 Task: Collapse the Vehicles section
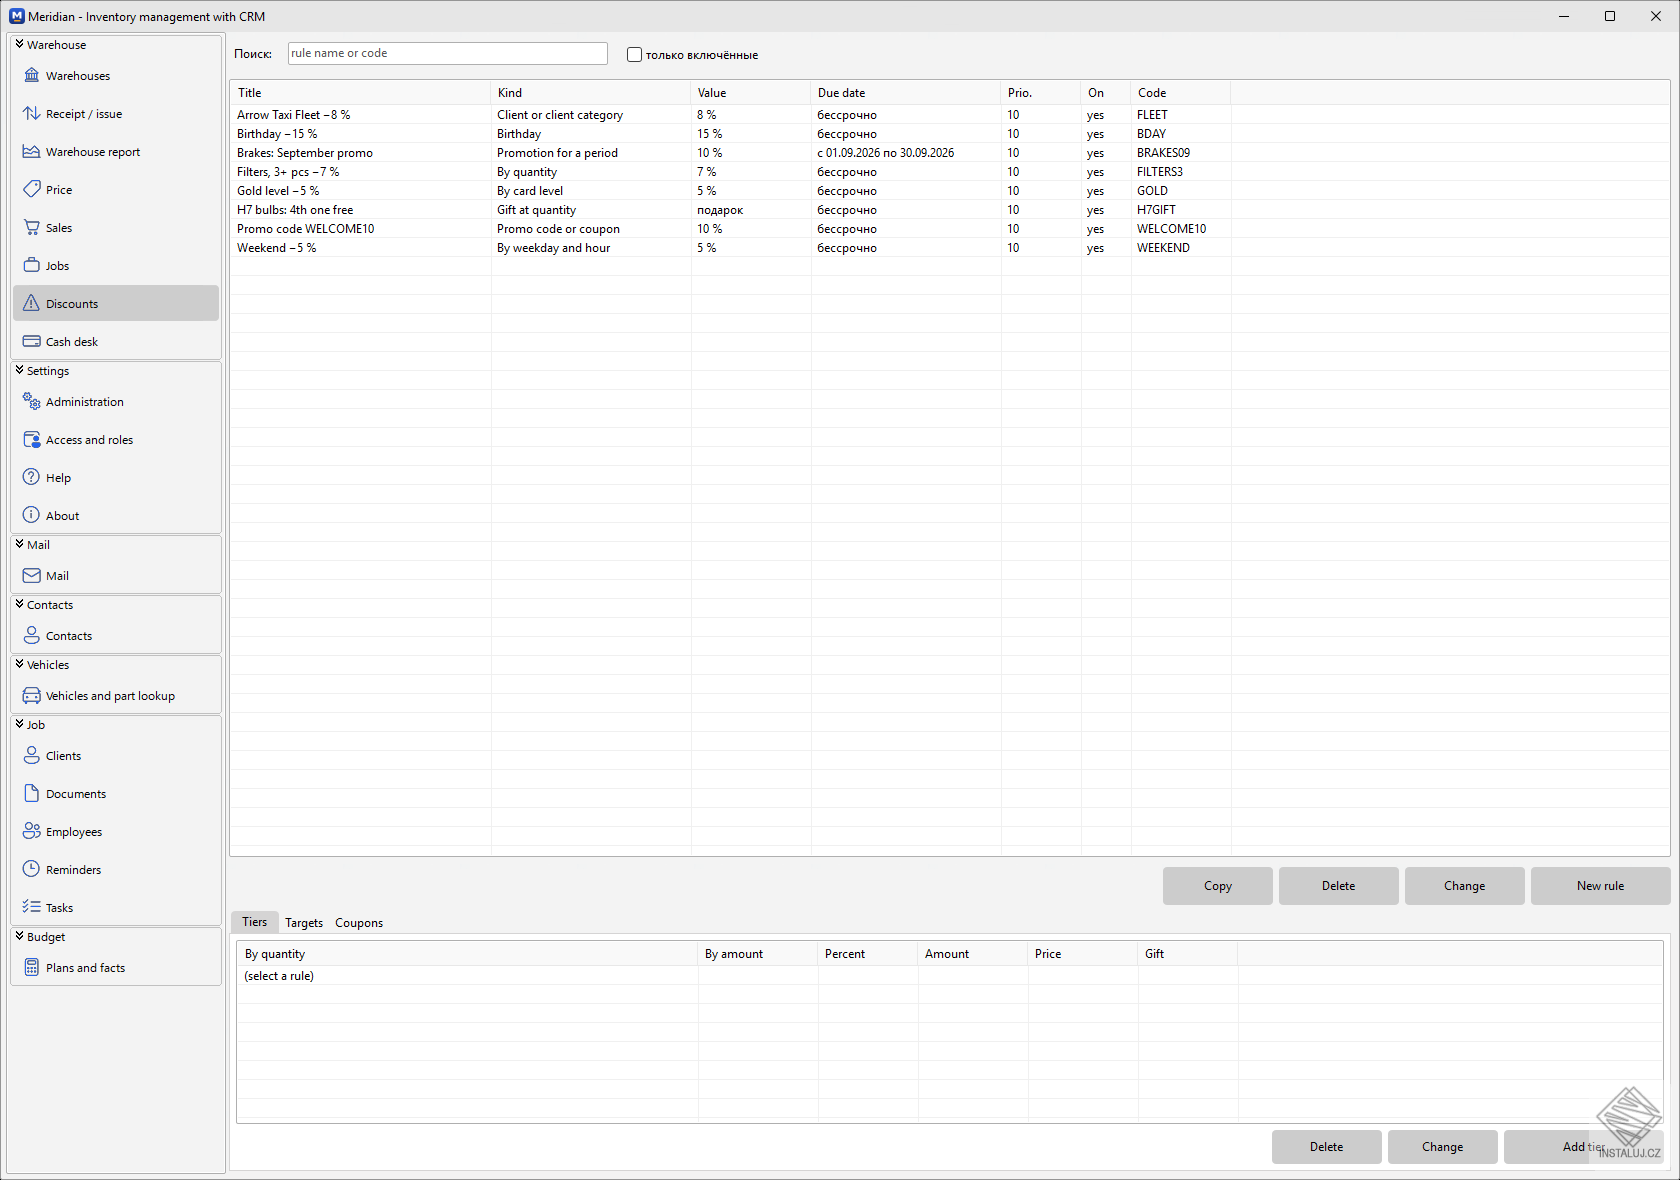pos(19,665)
